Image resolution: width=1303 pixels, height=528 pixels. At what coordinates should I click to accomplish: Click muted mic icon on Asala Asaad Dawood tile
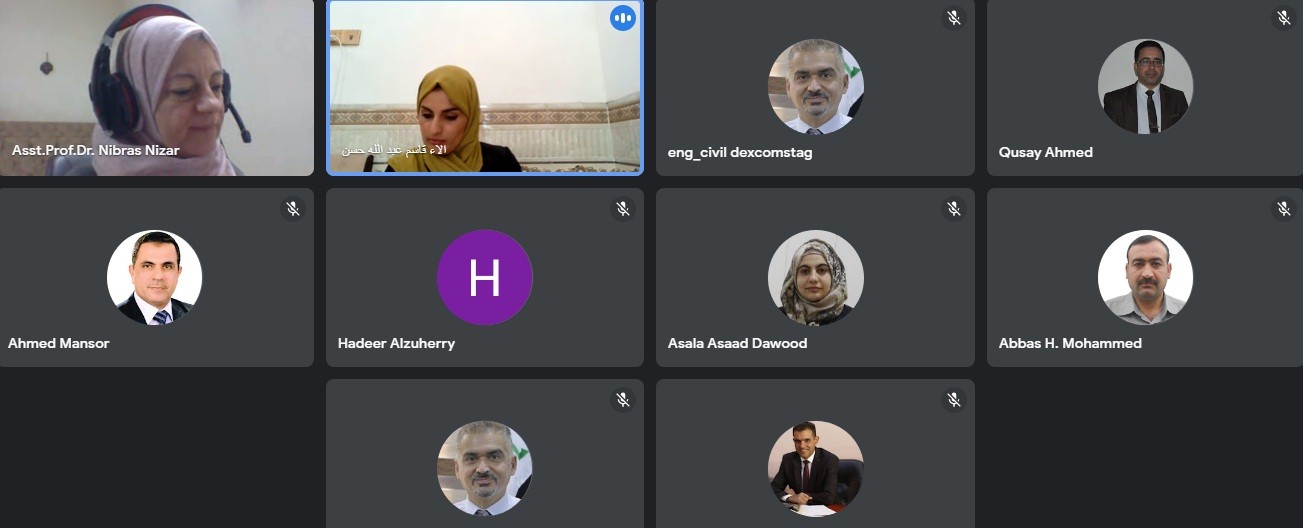click(954, 209)
